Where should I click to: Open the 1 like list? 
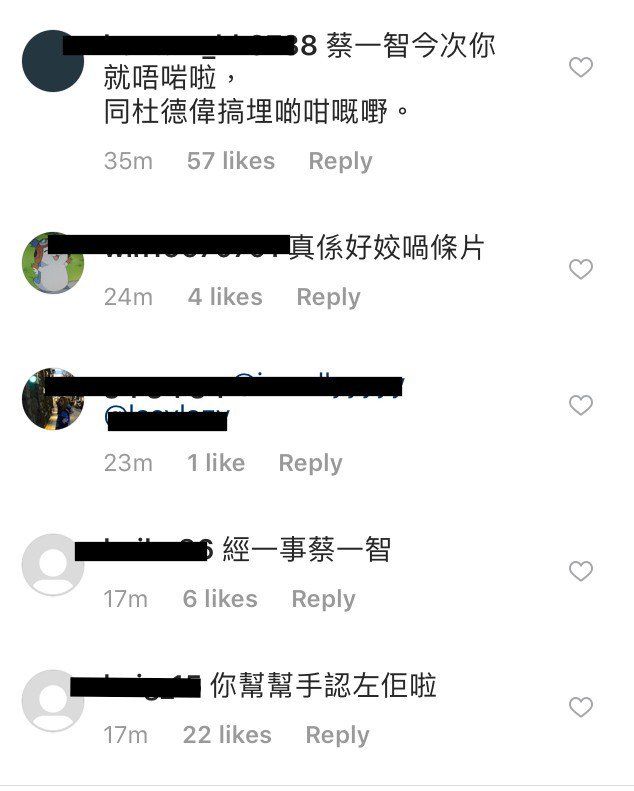(216, 463)
